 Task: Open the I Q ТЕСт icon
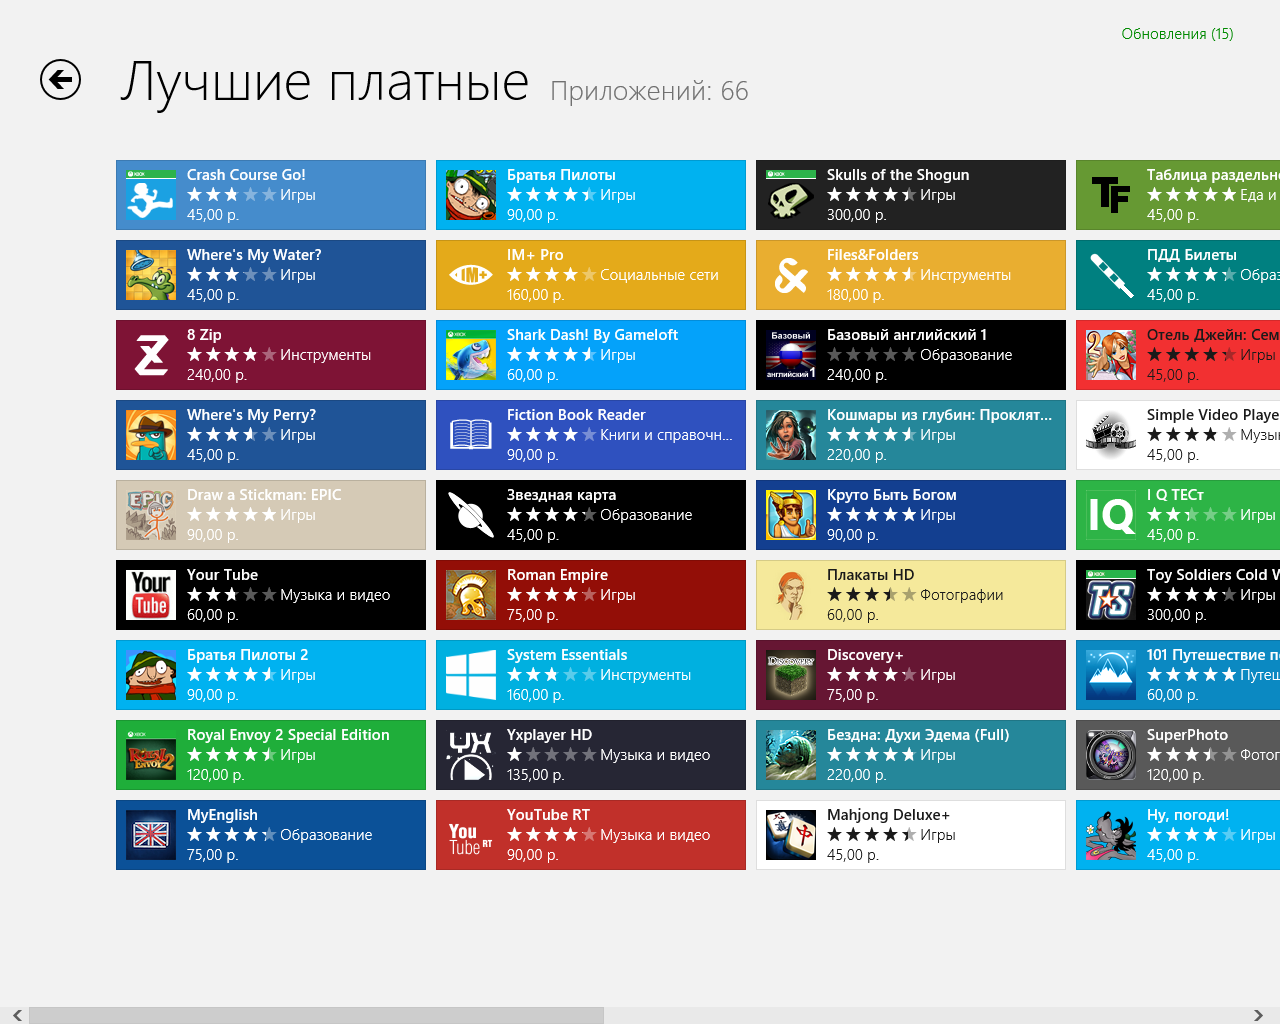(x=1111, y=515)
